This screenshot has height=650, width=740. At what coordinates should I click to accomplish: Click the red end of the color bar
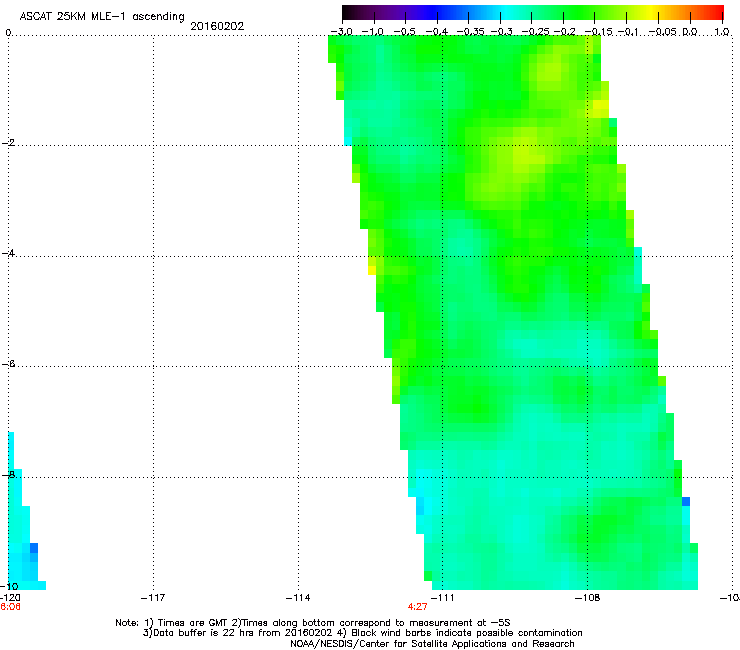coord(715,12)
